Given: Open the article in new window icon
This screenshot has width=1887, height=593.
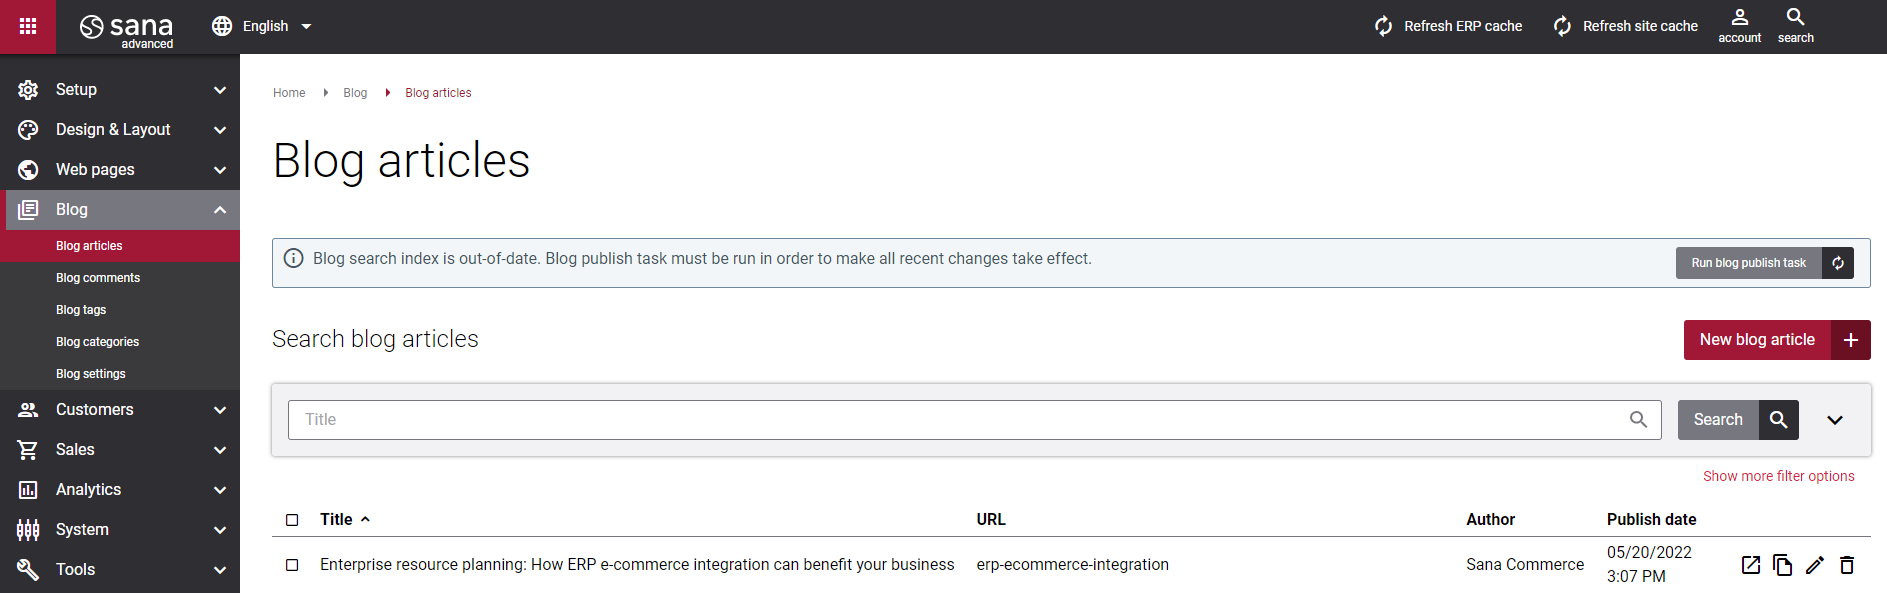Looking at the screenshot, I should point(1751,565).
